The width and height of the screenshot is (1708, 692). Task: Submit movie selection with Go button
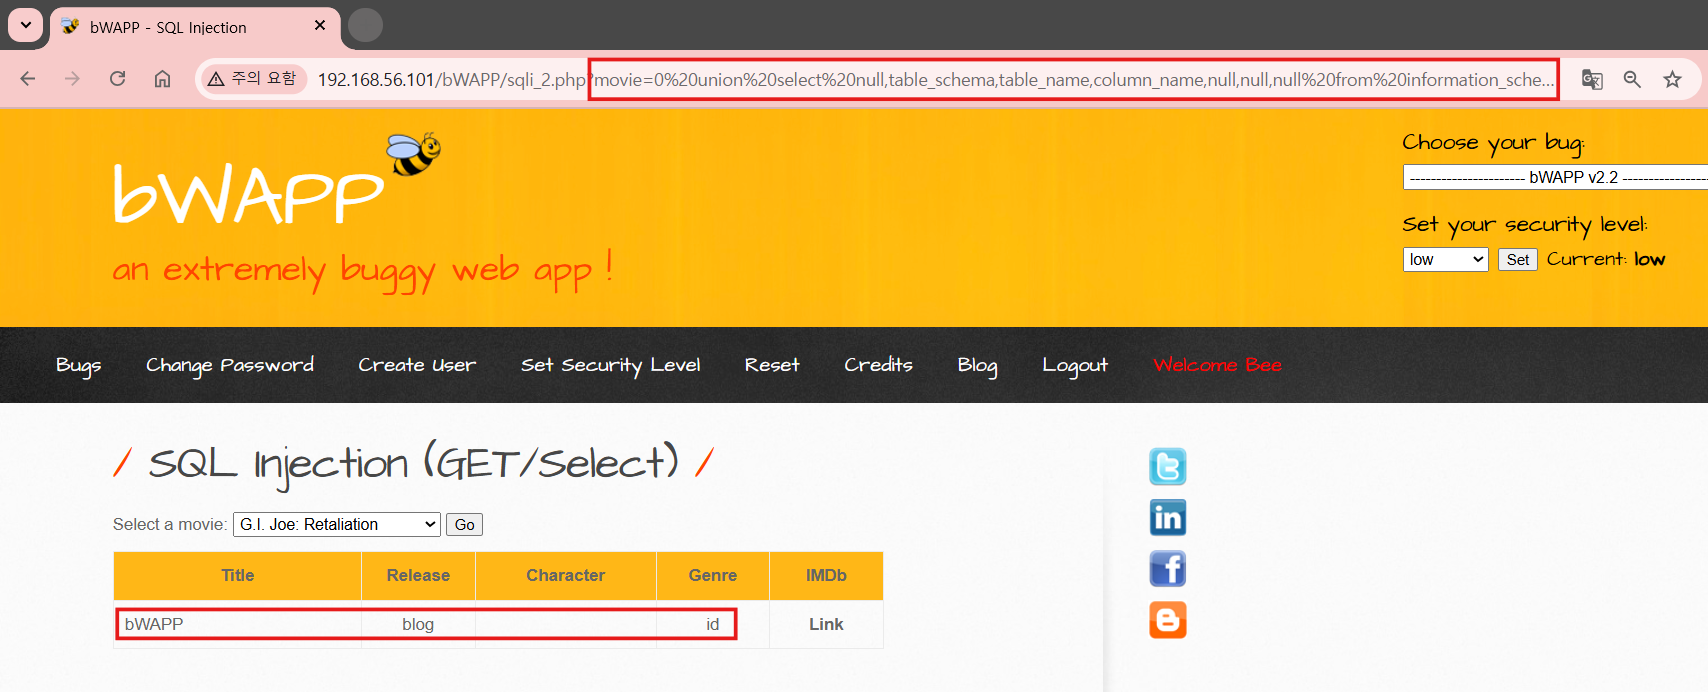[465, 524]
